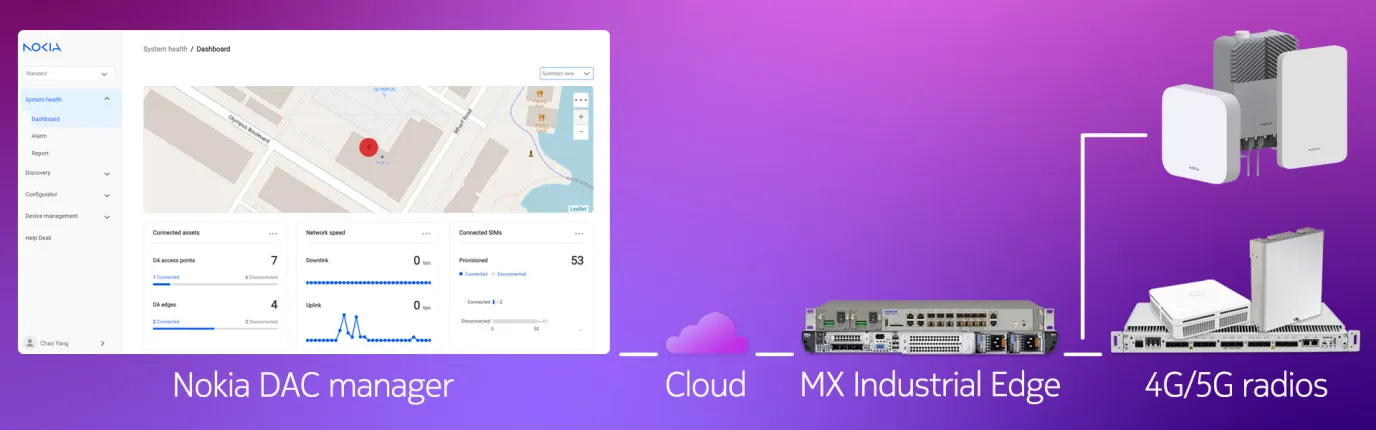The height and width of the screenshot is (430, 1376).
Task: Click the Leaflet attribution link
Action: [x=579, y=209]
